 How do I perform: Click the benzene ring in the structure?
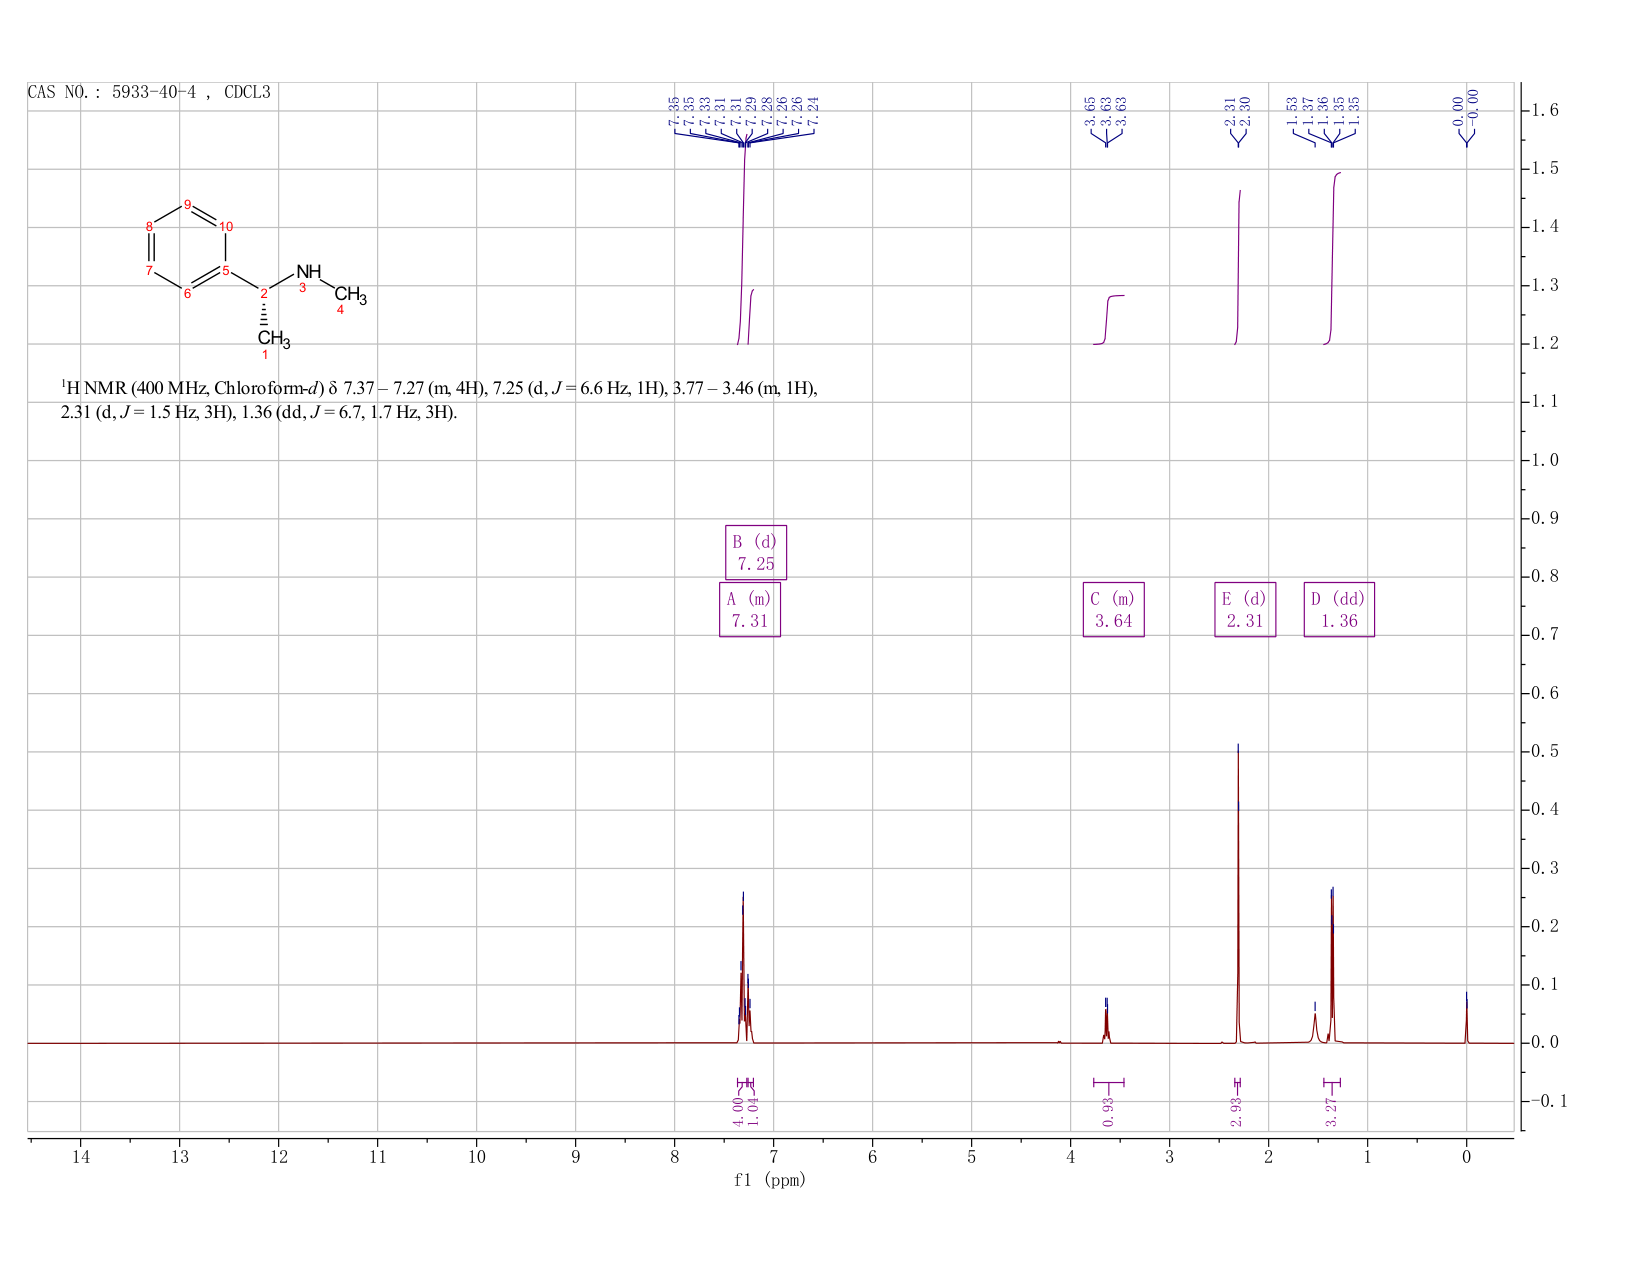click(188, 249)
